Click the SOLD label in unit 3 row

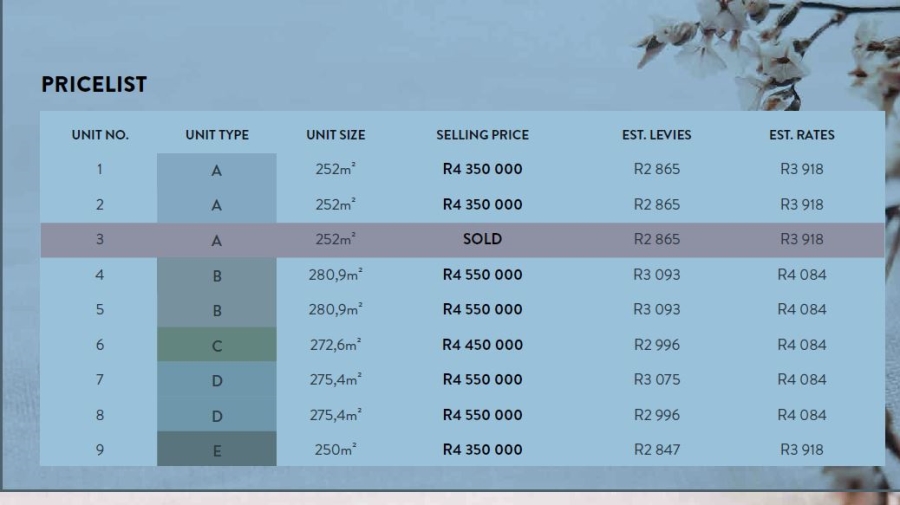482,240
